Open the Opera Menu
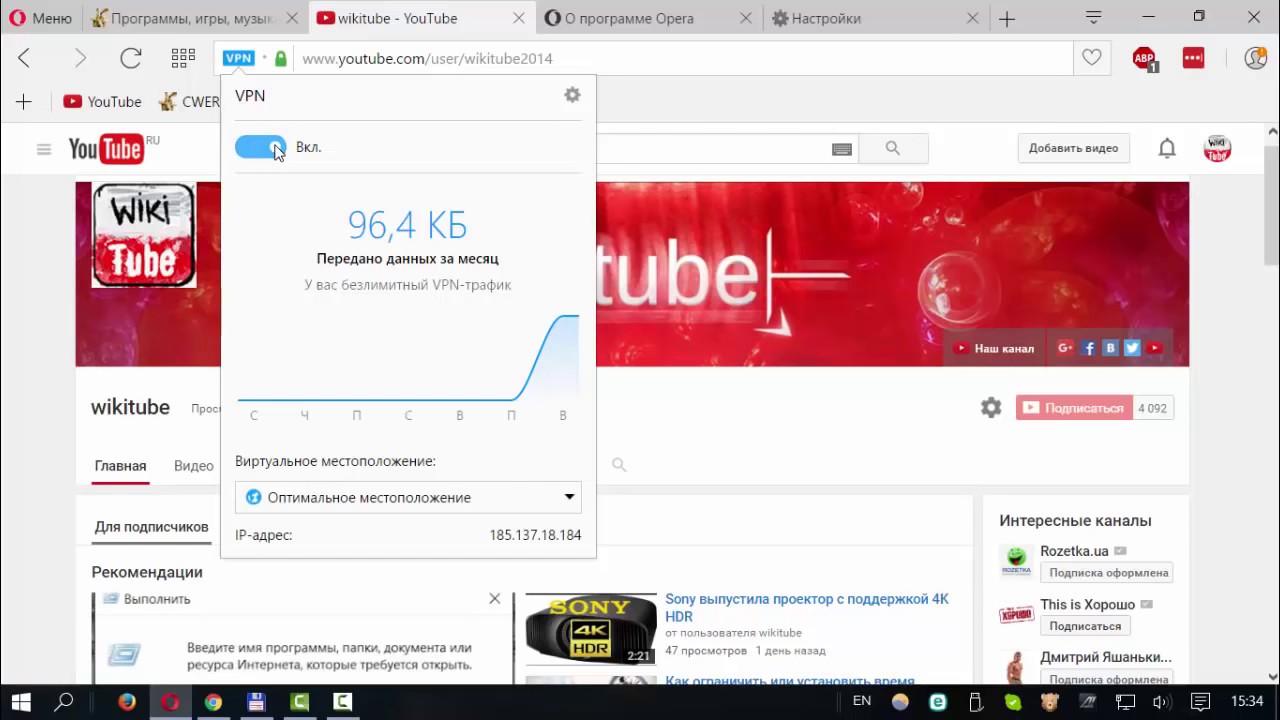Image resolution: width=1280 pixels, height=720 pixels. 41,18
